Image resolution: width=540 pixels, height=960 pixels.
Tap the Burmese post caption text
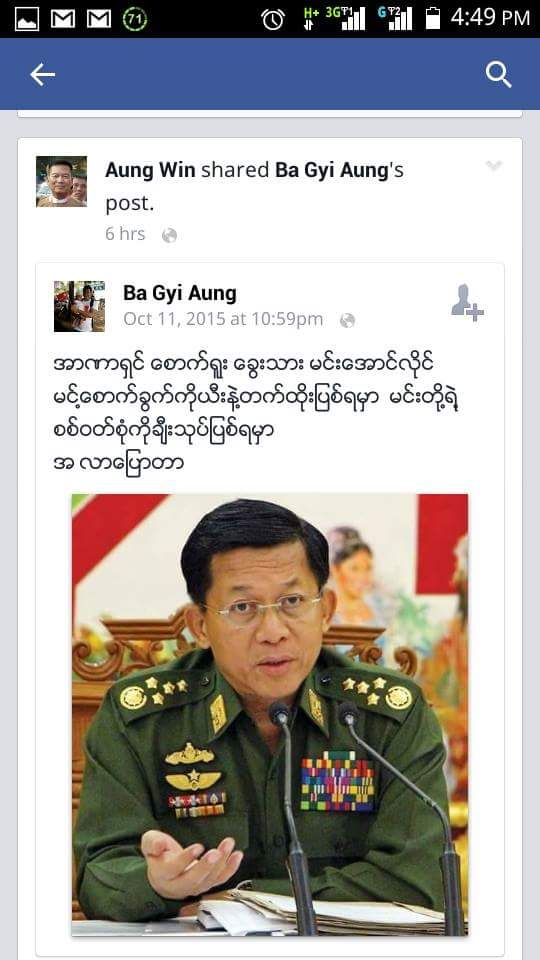[x=256, y=413]
